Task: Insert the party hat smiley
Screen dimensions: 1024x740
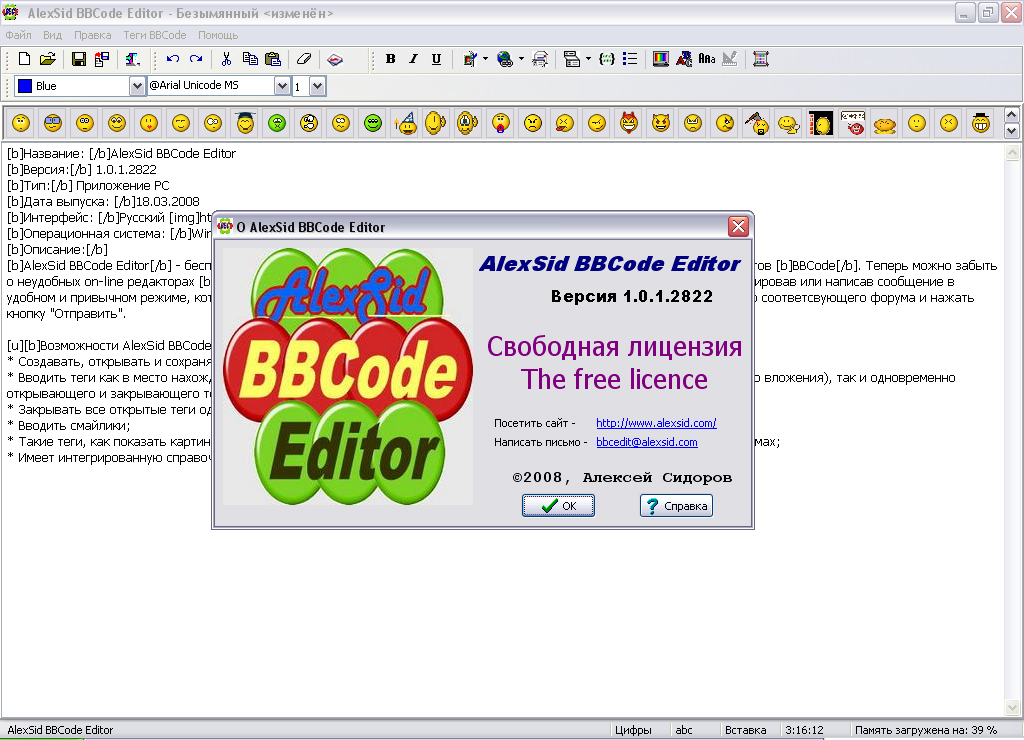Action: [406, 123]
